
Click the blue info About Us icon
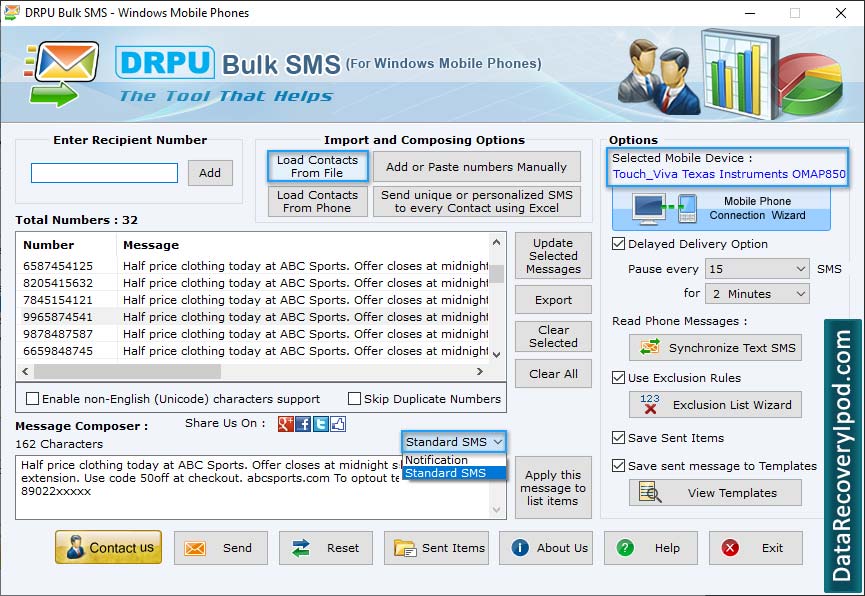[x=520, y=547]
